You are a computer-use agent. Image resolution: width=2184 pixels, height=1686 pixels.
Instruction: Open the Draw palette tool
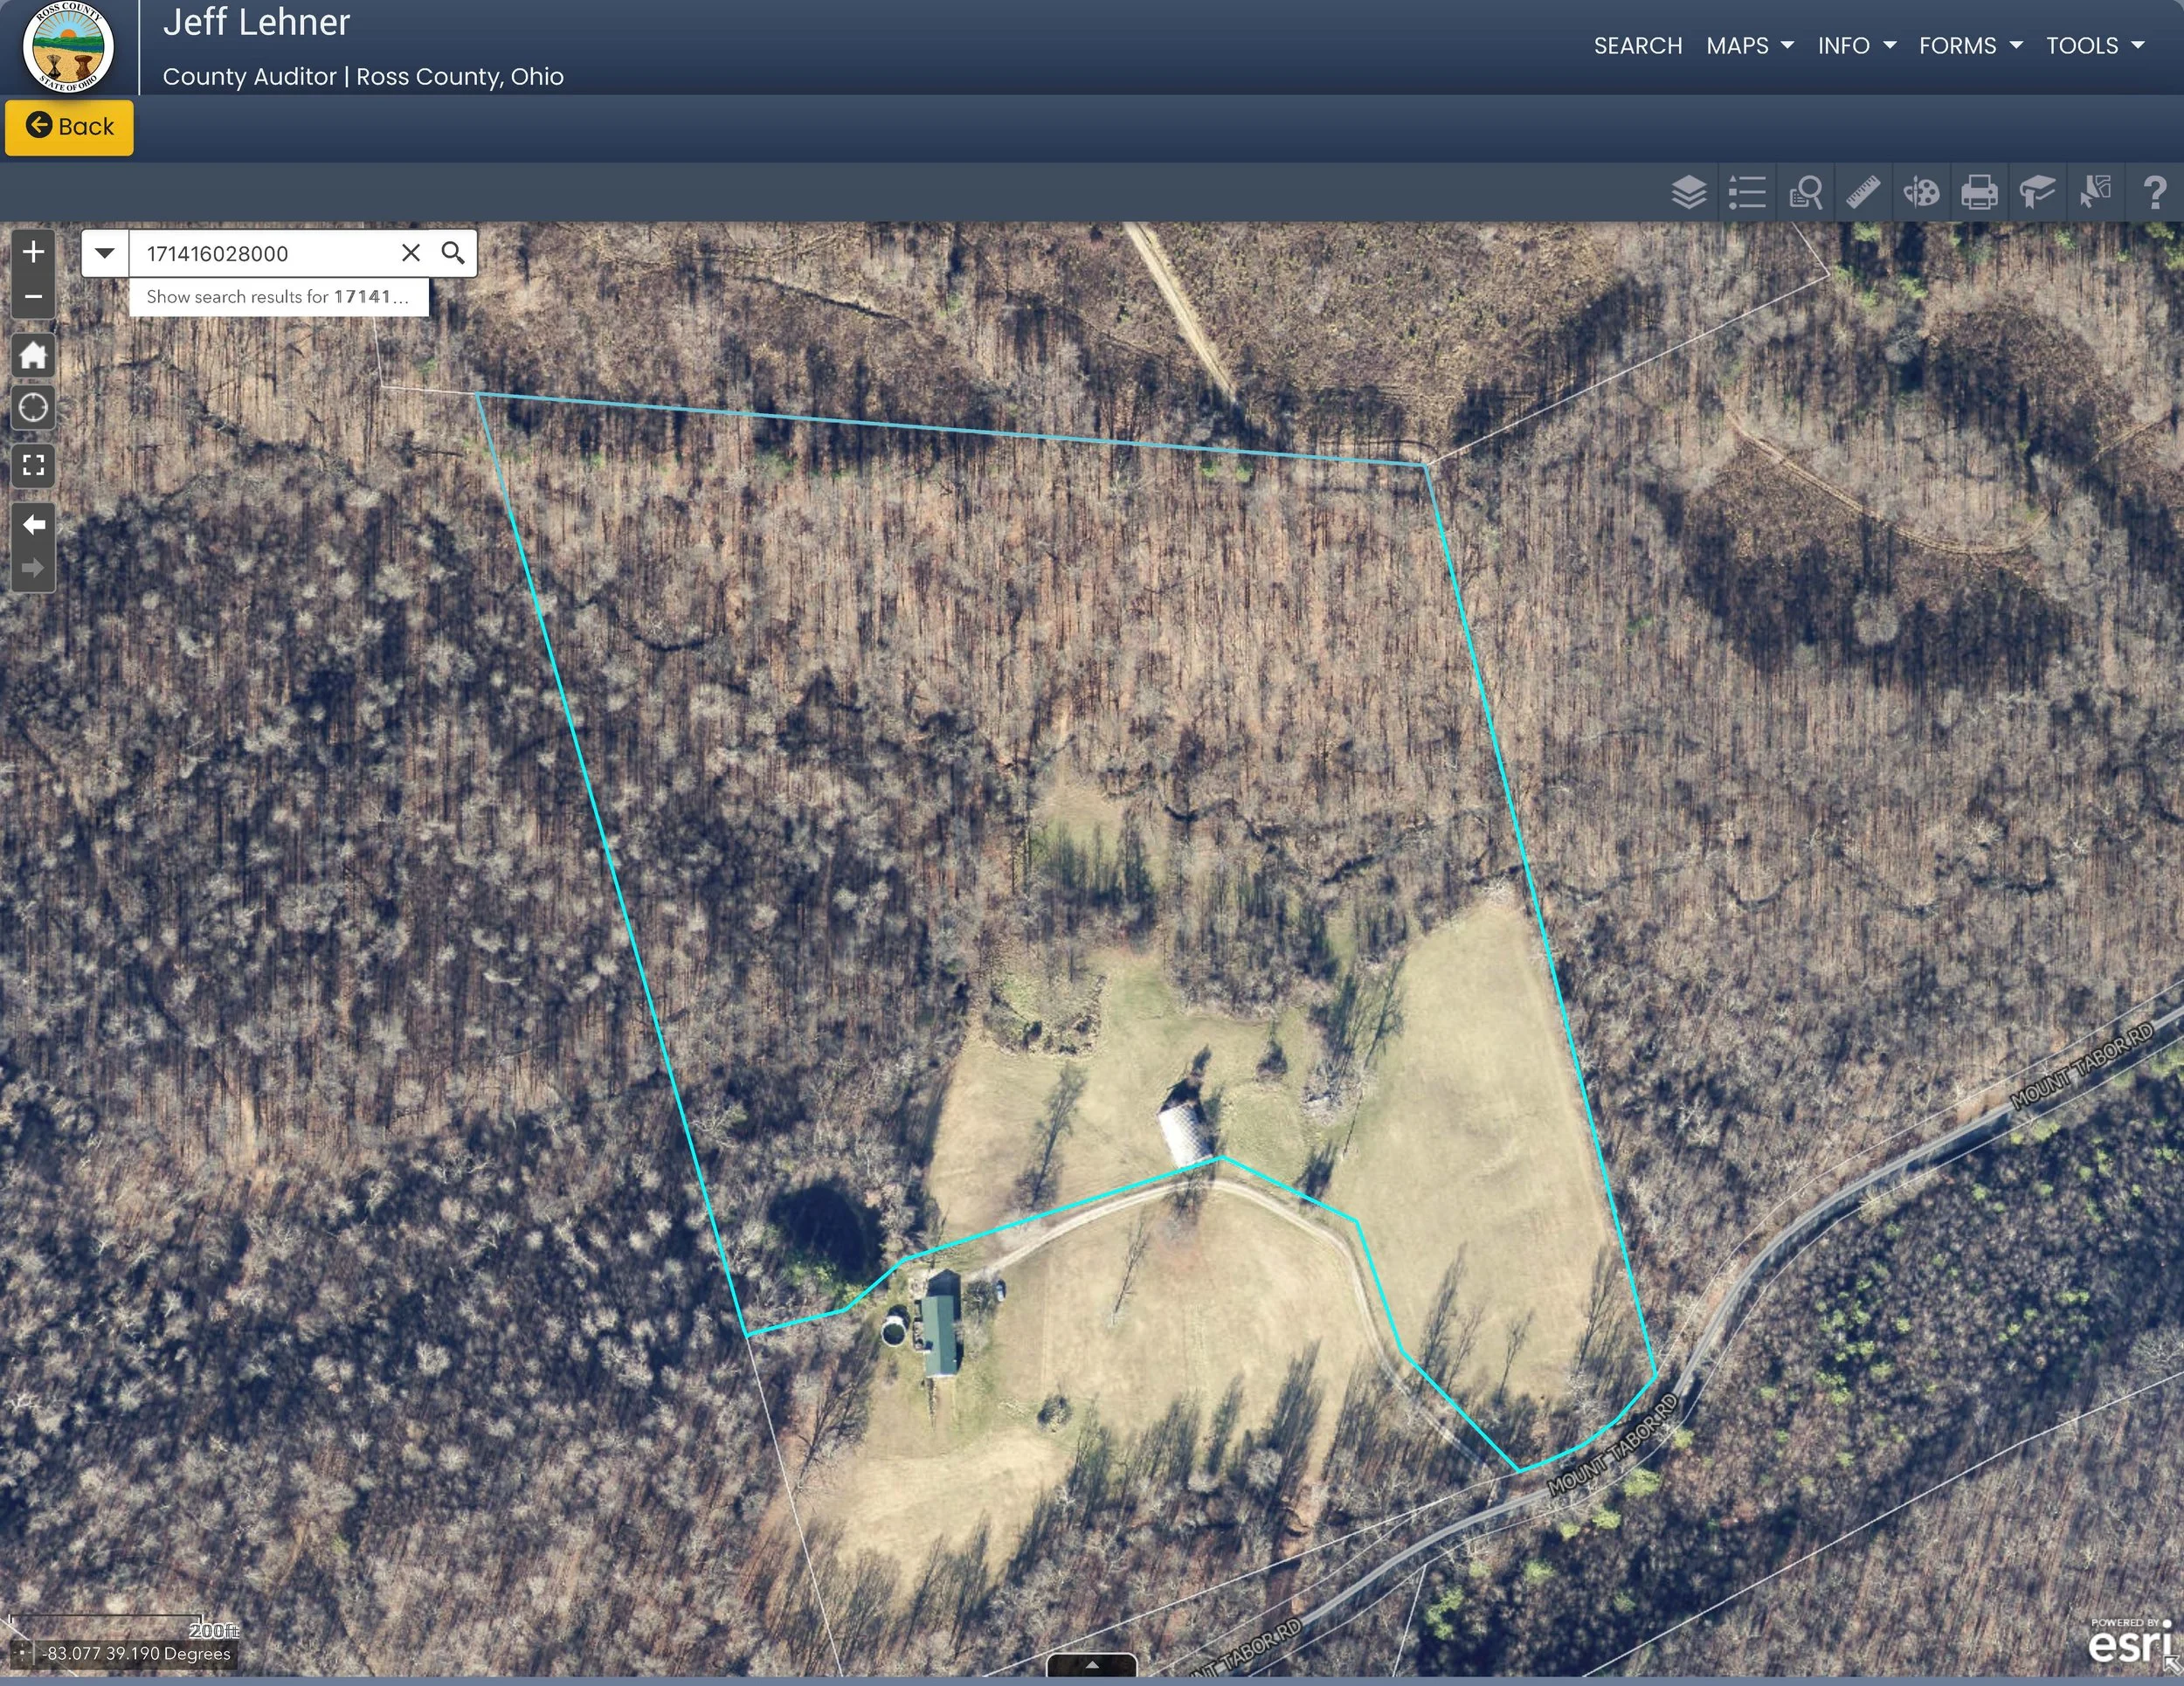[1921, 192]
